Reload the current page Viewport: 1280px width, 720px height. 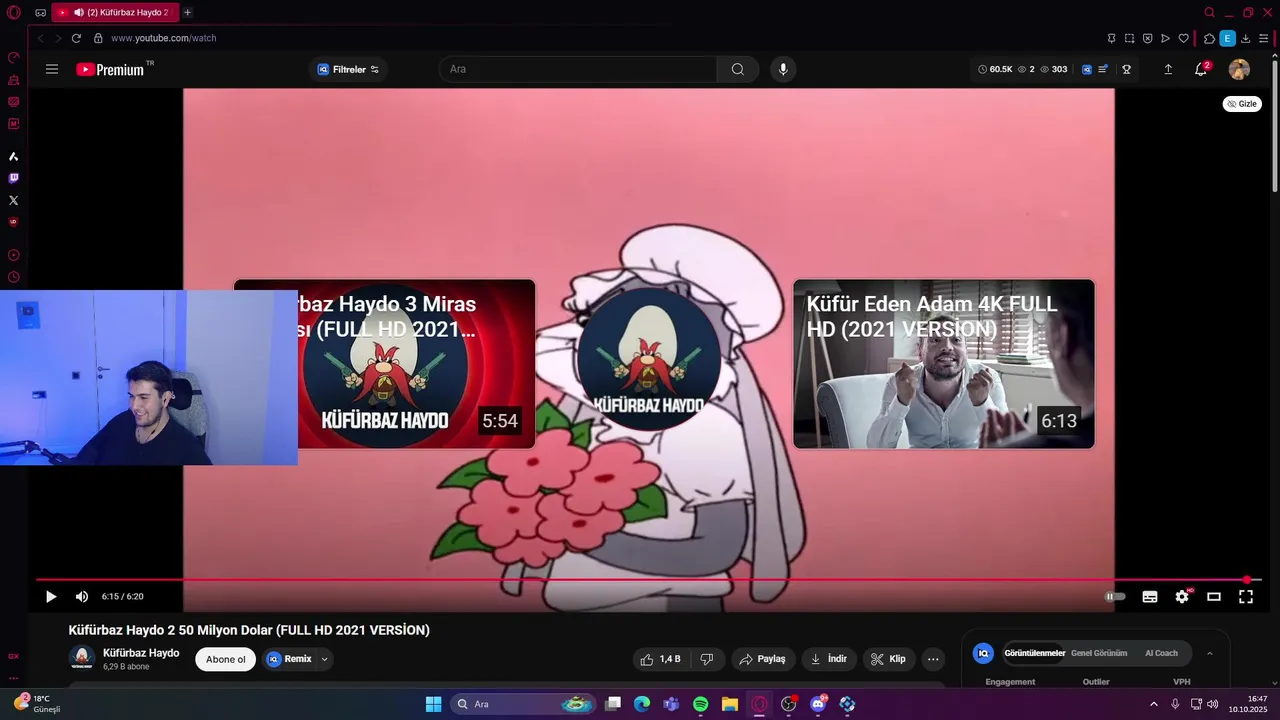coord(76,38)
